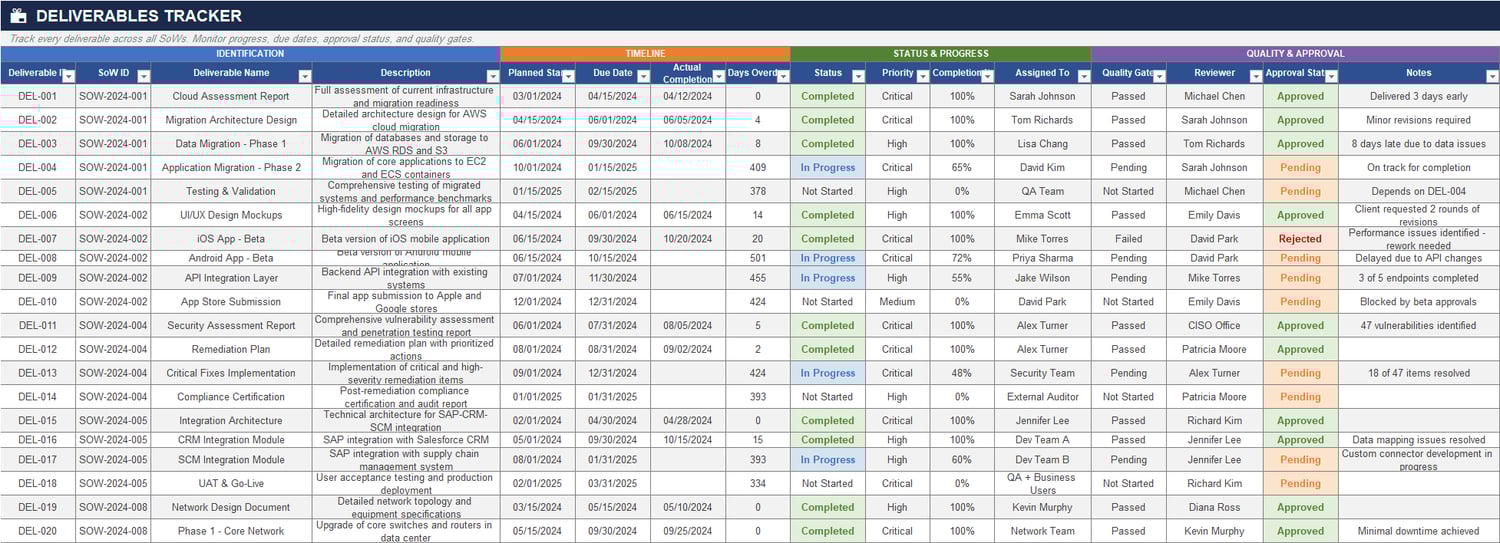Viewport: 1500px width, 543px height.
Task: Click the note 'Minimal downtime achieved'
Action: tap(1418, 531)
